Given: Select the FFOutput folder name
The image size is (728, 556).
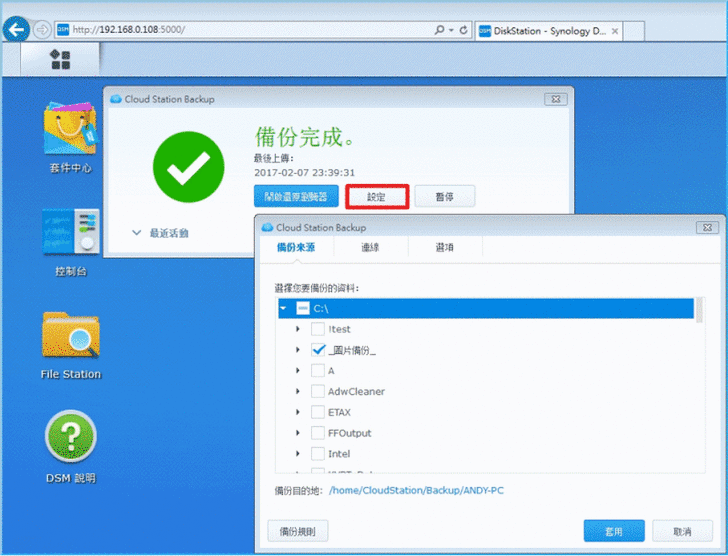Looking at the screenshot, I should click(350, 433).
